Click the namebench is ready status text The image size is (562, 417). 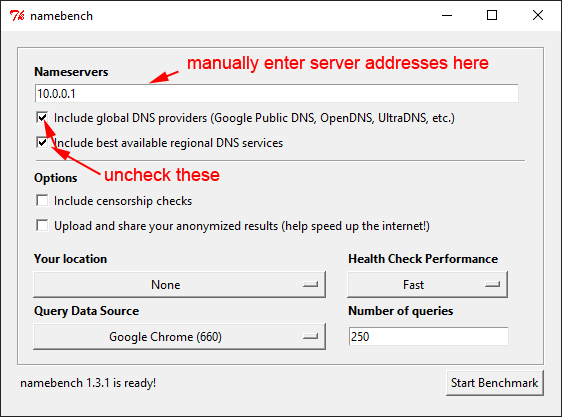88,383
